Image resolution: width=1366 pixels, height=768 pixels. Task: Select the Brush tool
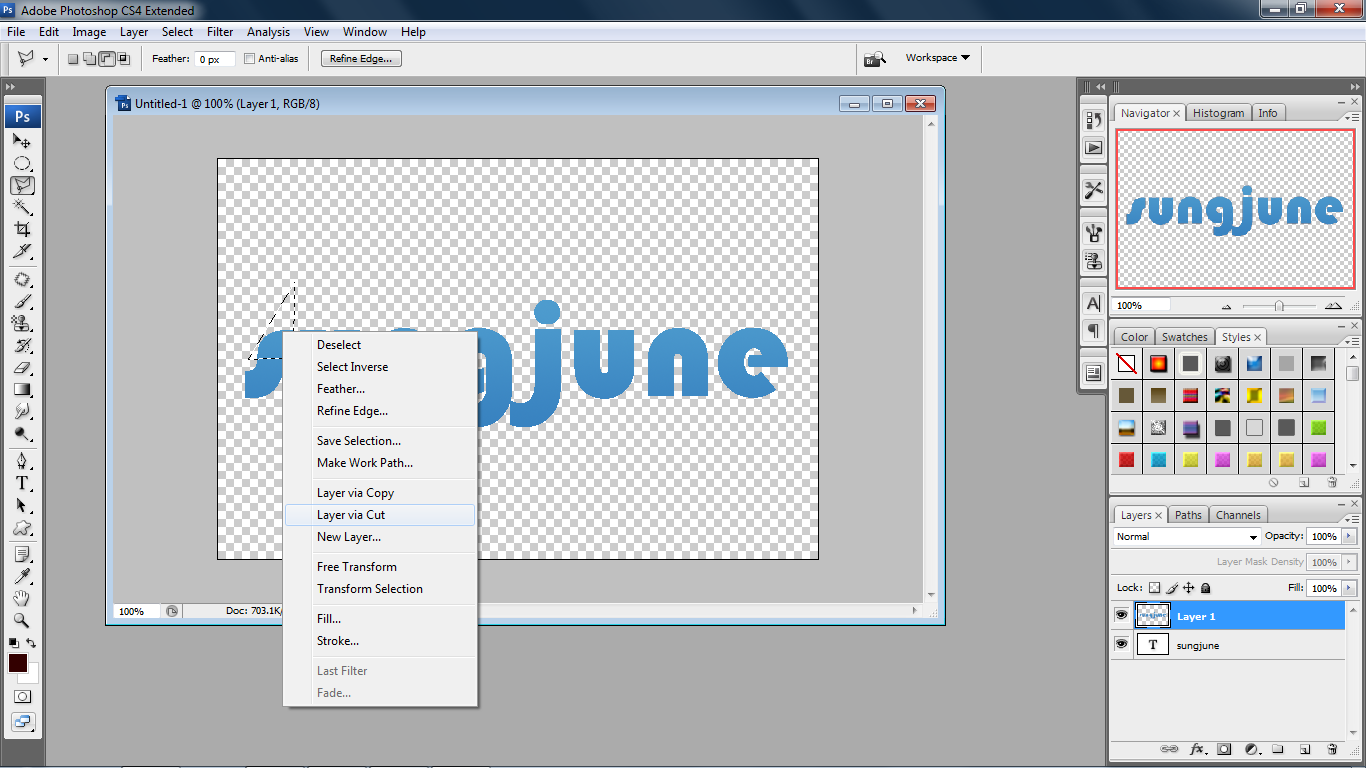point(22,302)
